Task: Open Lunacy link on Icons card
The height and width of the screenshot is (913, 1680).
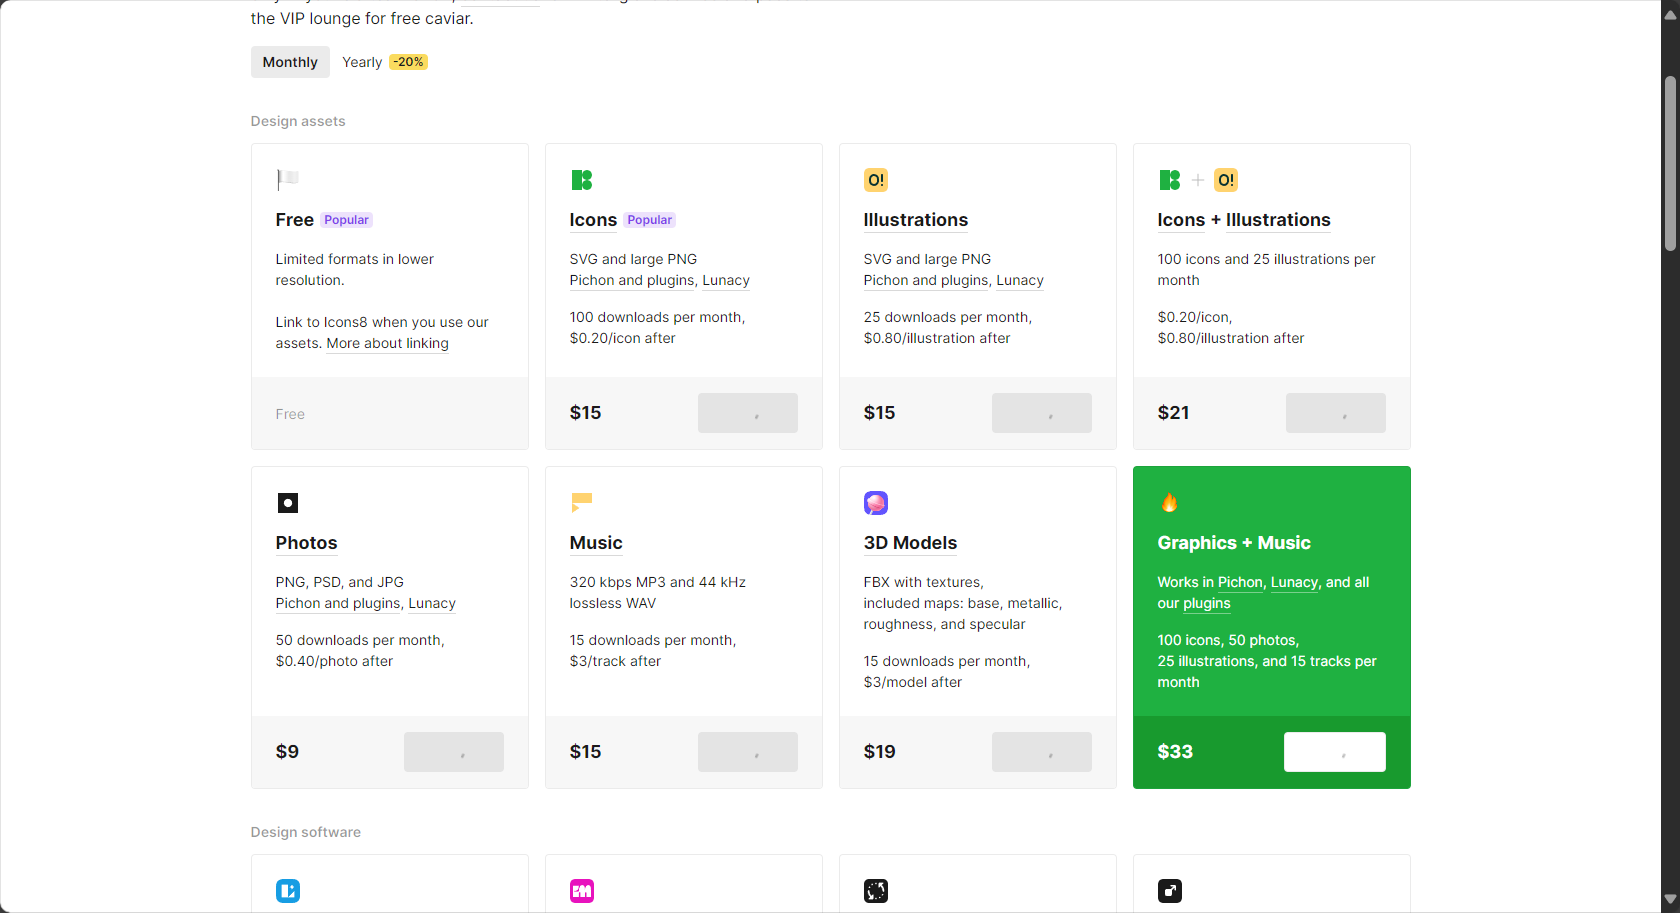Action: coord(726,280)
